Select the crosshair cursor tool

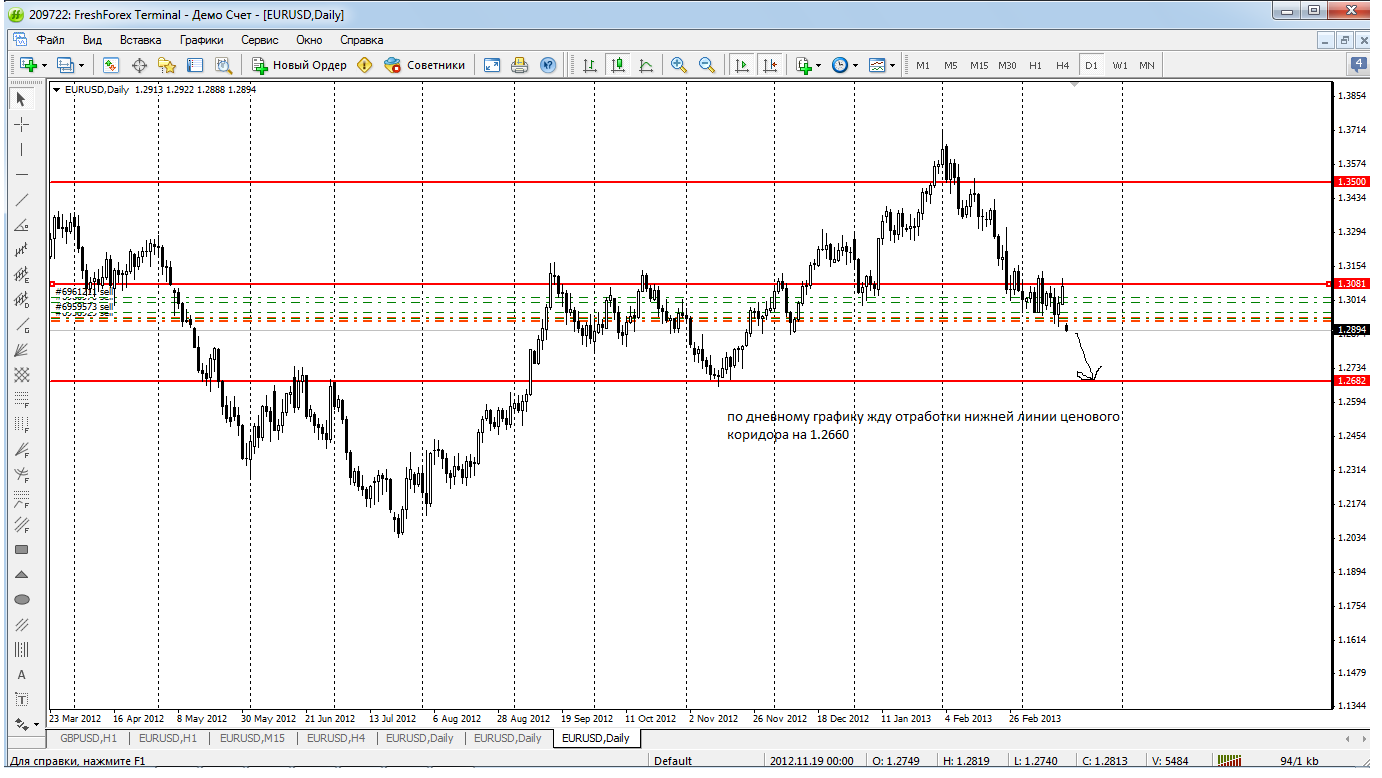tap(21, 124)
